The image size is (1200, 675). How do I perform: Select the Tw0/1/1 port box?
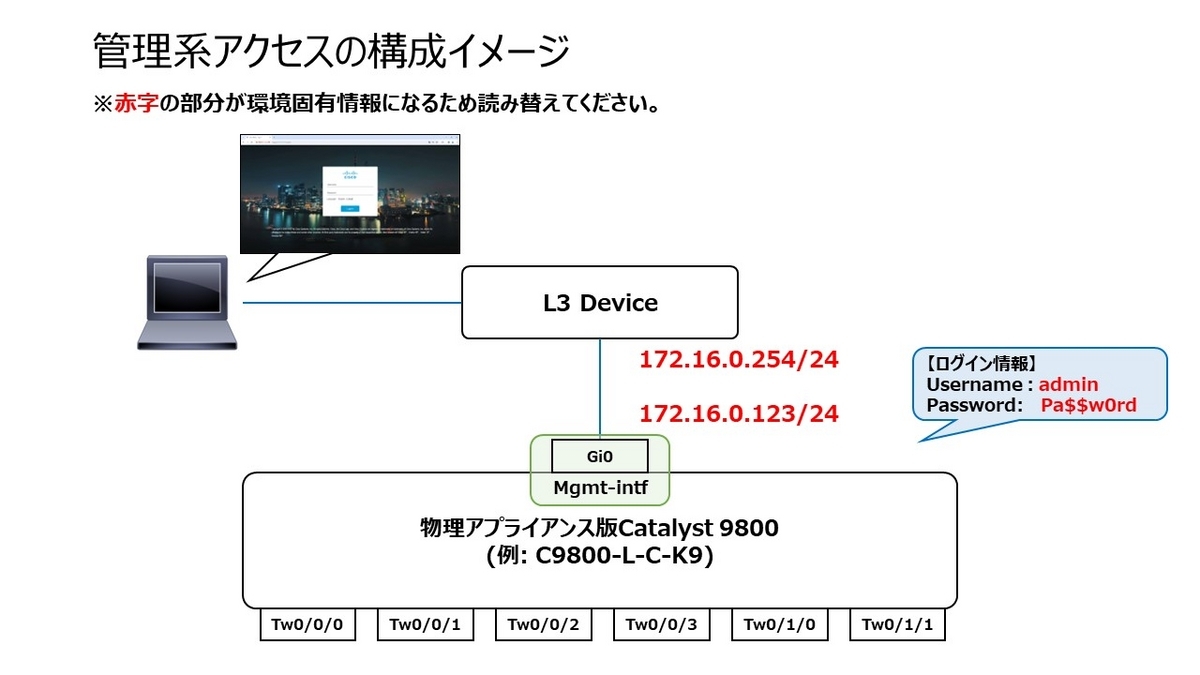897,625
